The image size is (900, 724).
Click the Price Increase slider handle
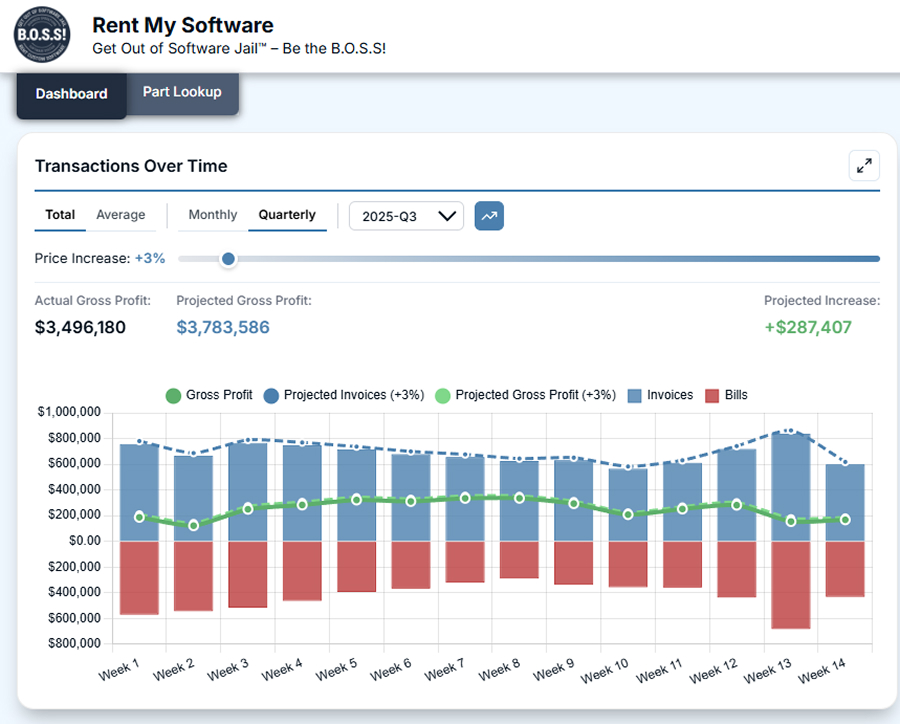(x=227, y=259)
